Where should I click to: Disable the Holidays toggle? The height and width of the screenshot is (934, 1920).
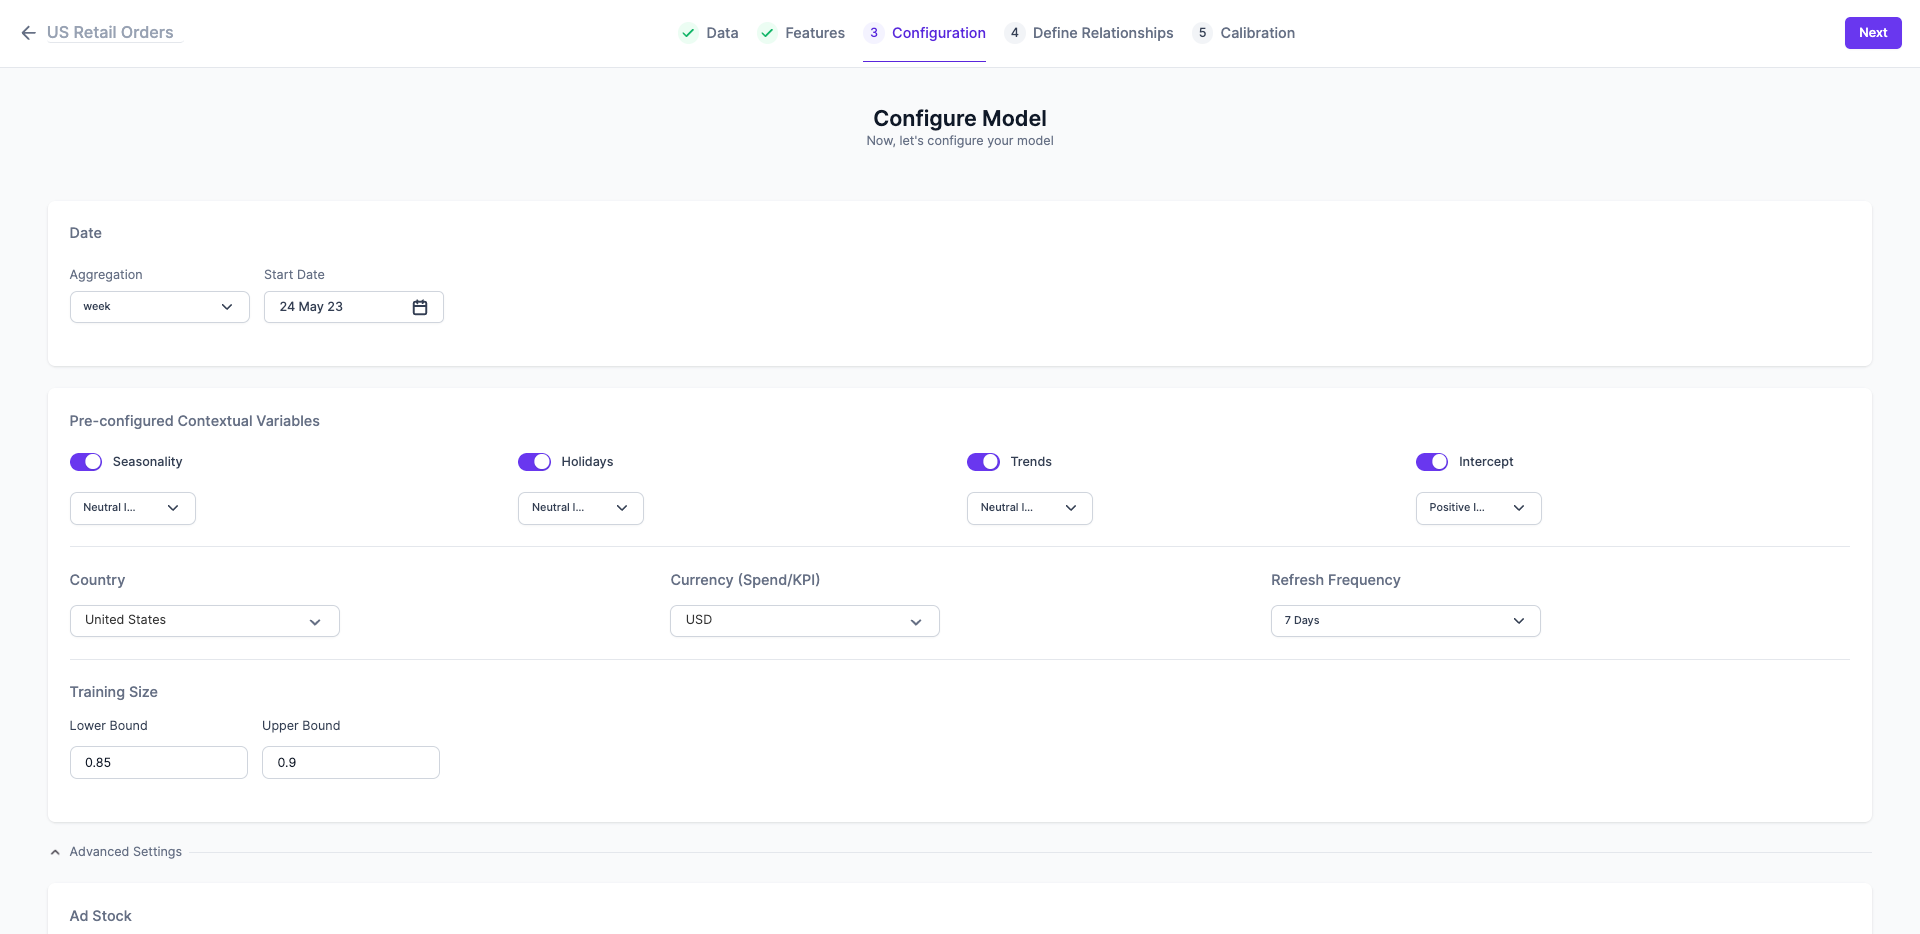point(534,462)
